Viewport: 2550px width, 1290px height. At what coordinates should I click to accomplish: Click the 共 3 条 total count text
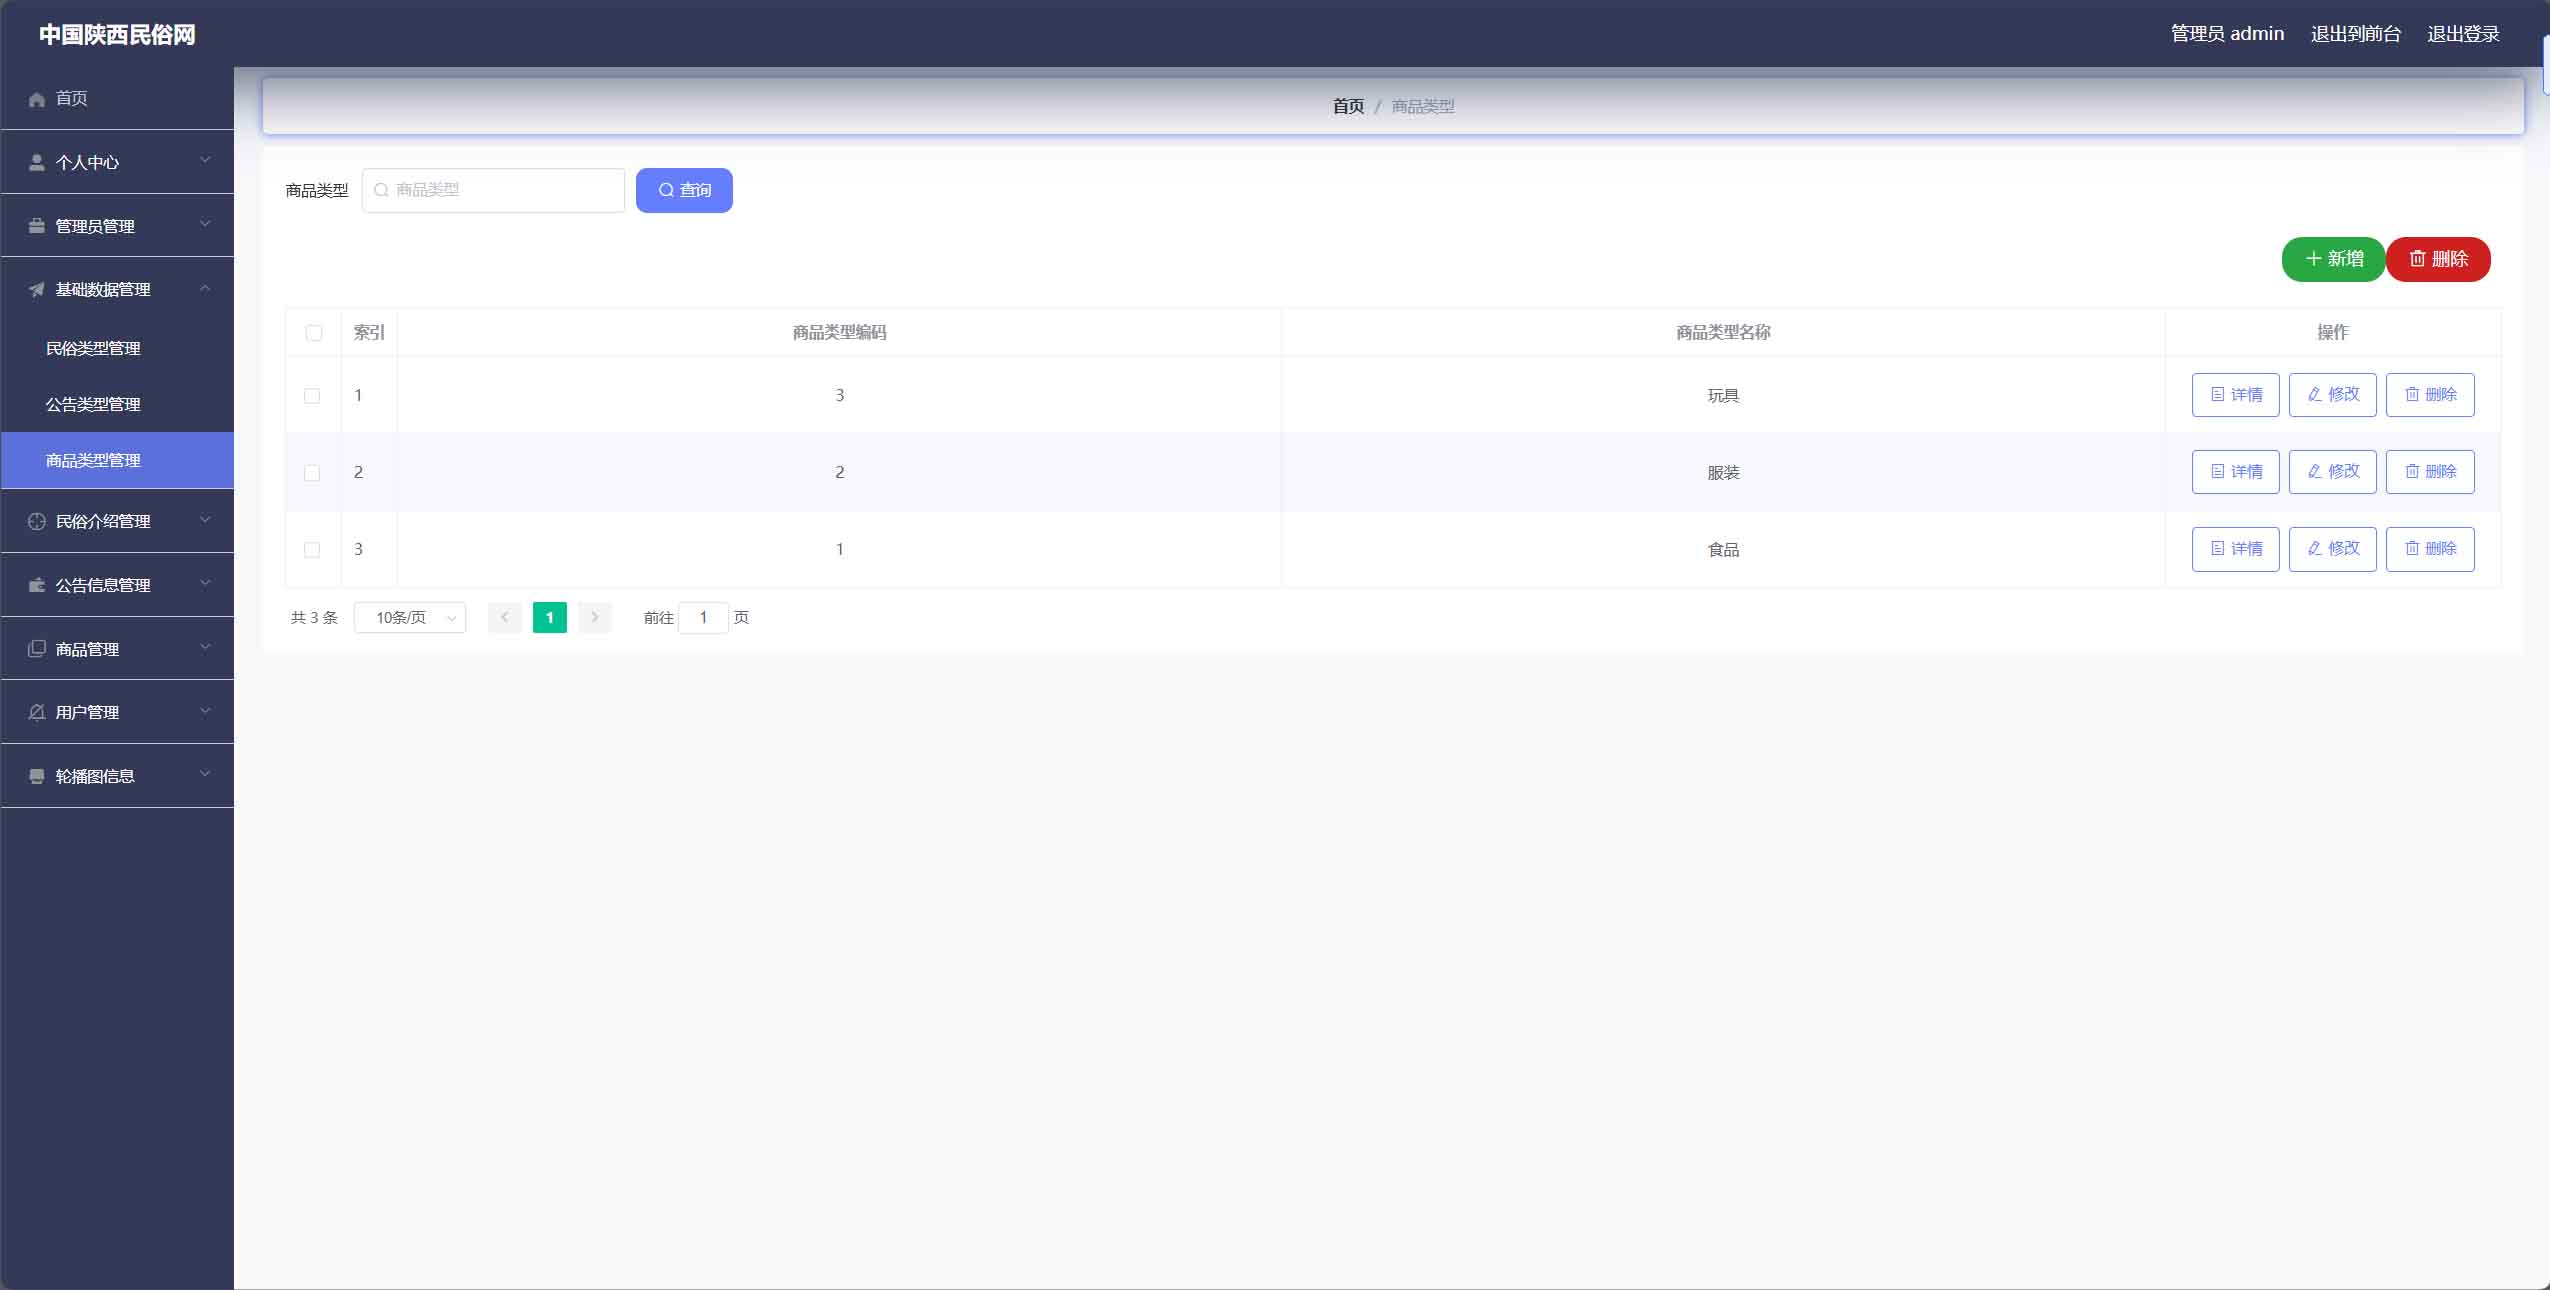pyautogui.click(x=314, y=618)
